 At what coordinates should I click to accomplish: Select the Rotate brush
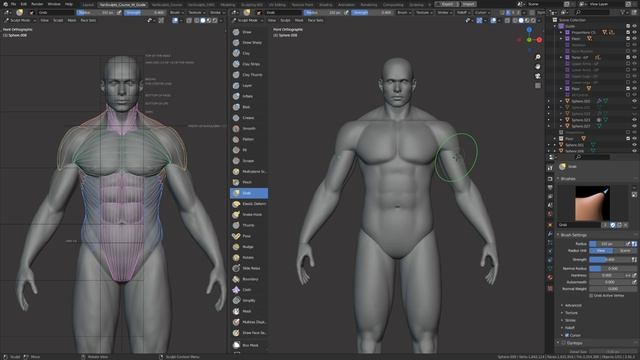[249, 258]
